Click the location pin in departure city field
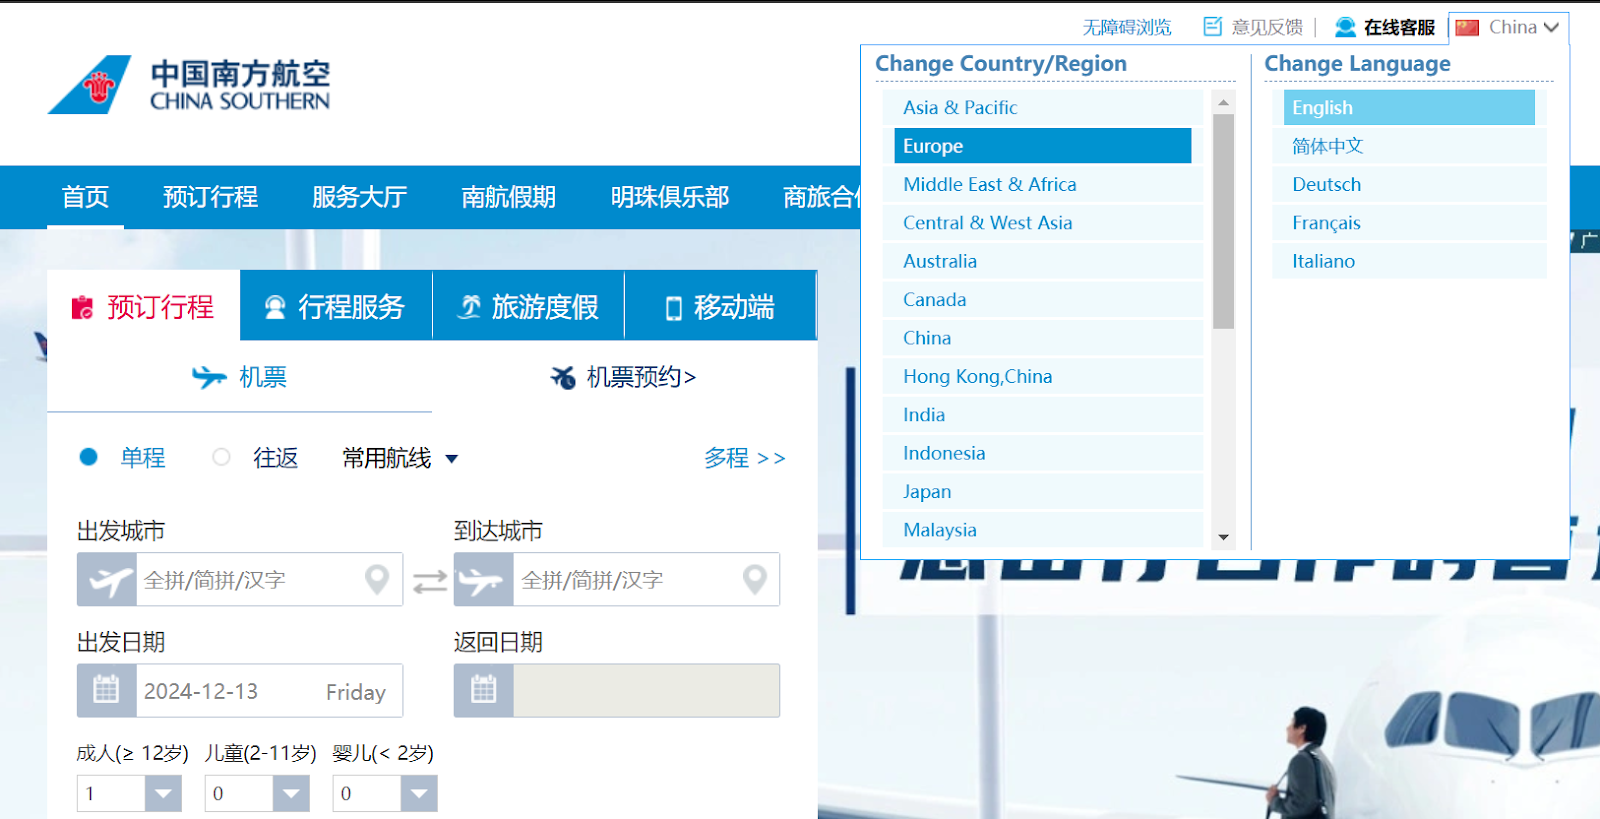Image resolution: width=1600 pixels, height=819 pixels. 377,579
